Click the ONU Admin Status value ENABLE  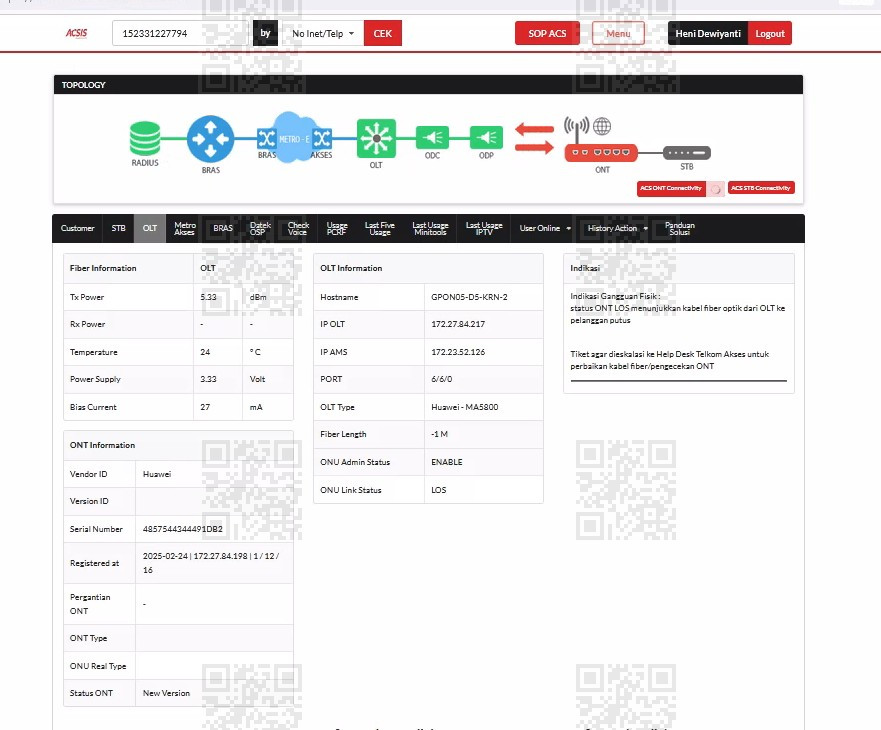447,462
